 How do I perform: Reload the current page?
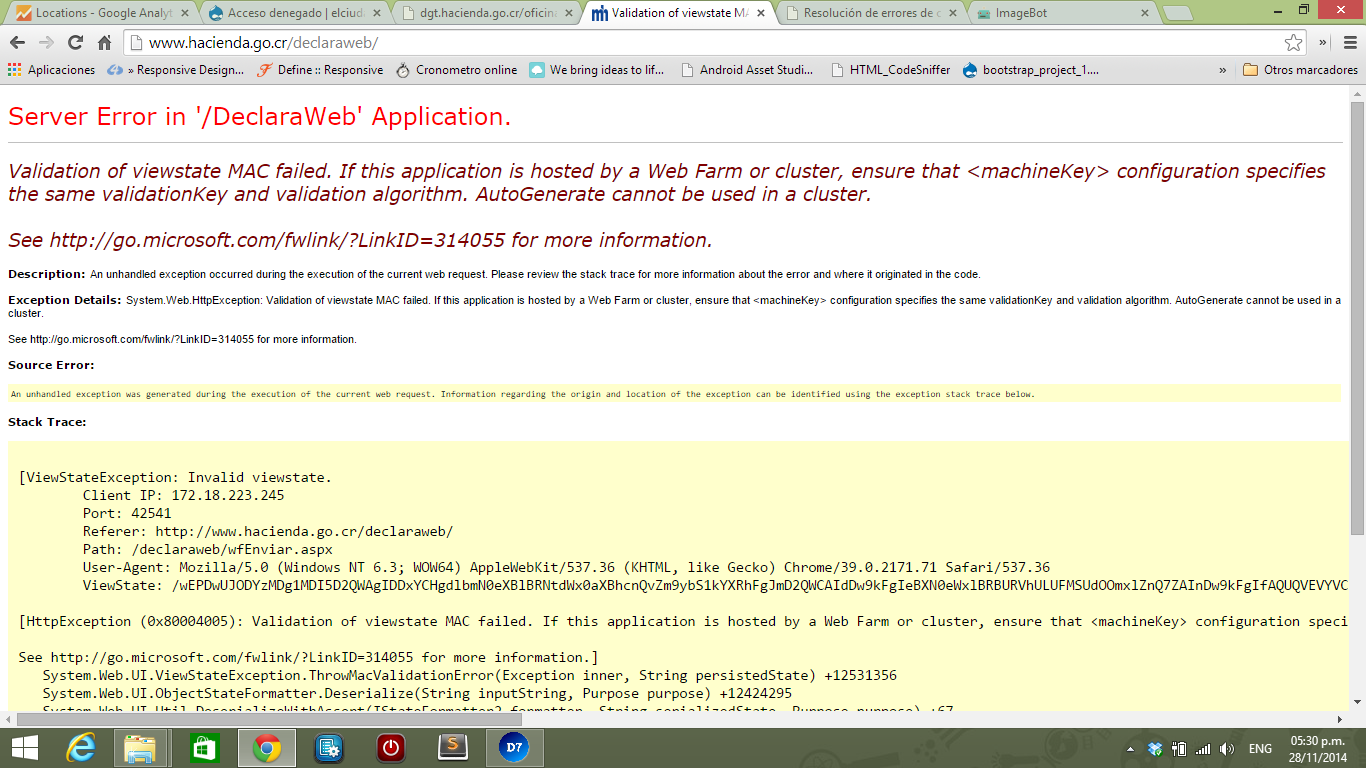pyautogui.click(x=75, y=43)
